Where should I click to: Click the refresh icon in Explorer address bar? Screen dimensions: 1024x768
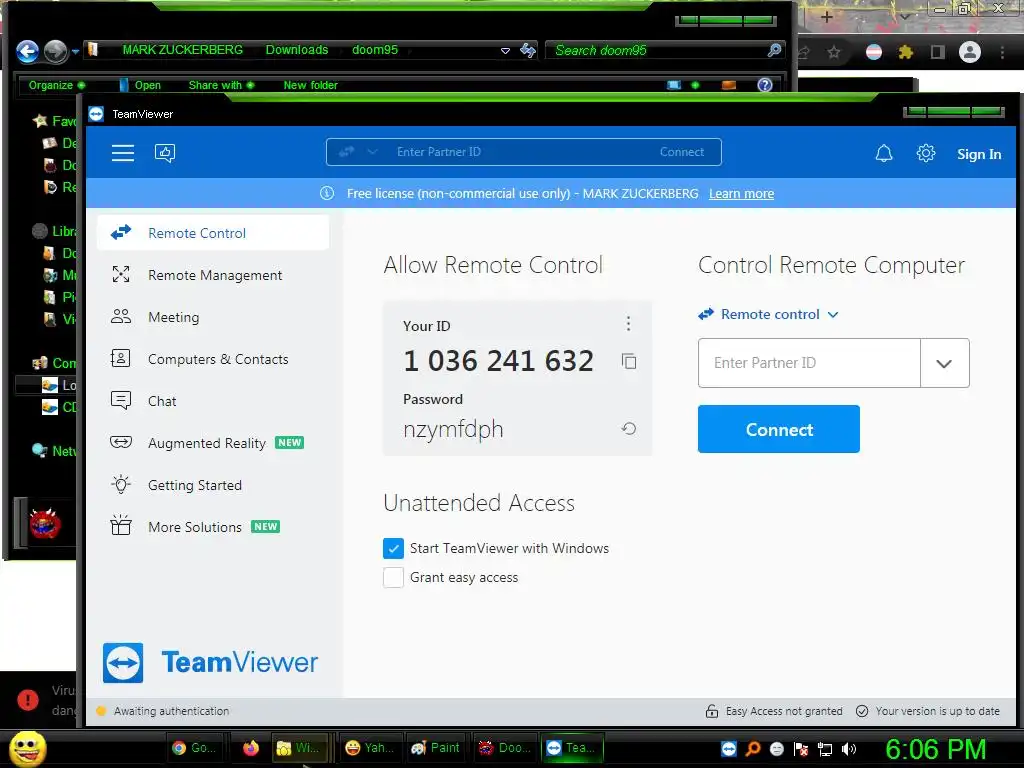point(528,50)
